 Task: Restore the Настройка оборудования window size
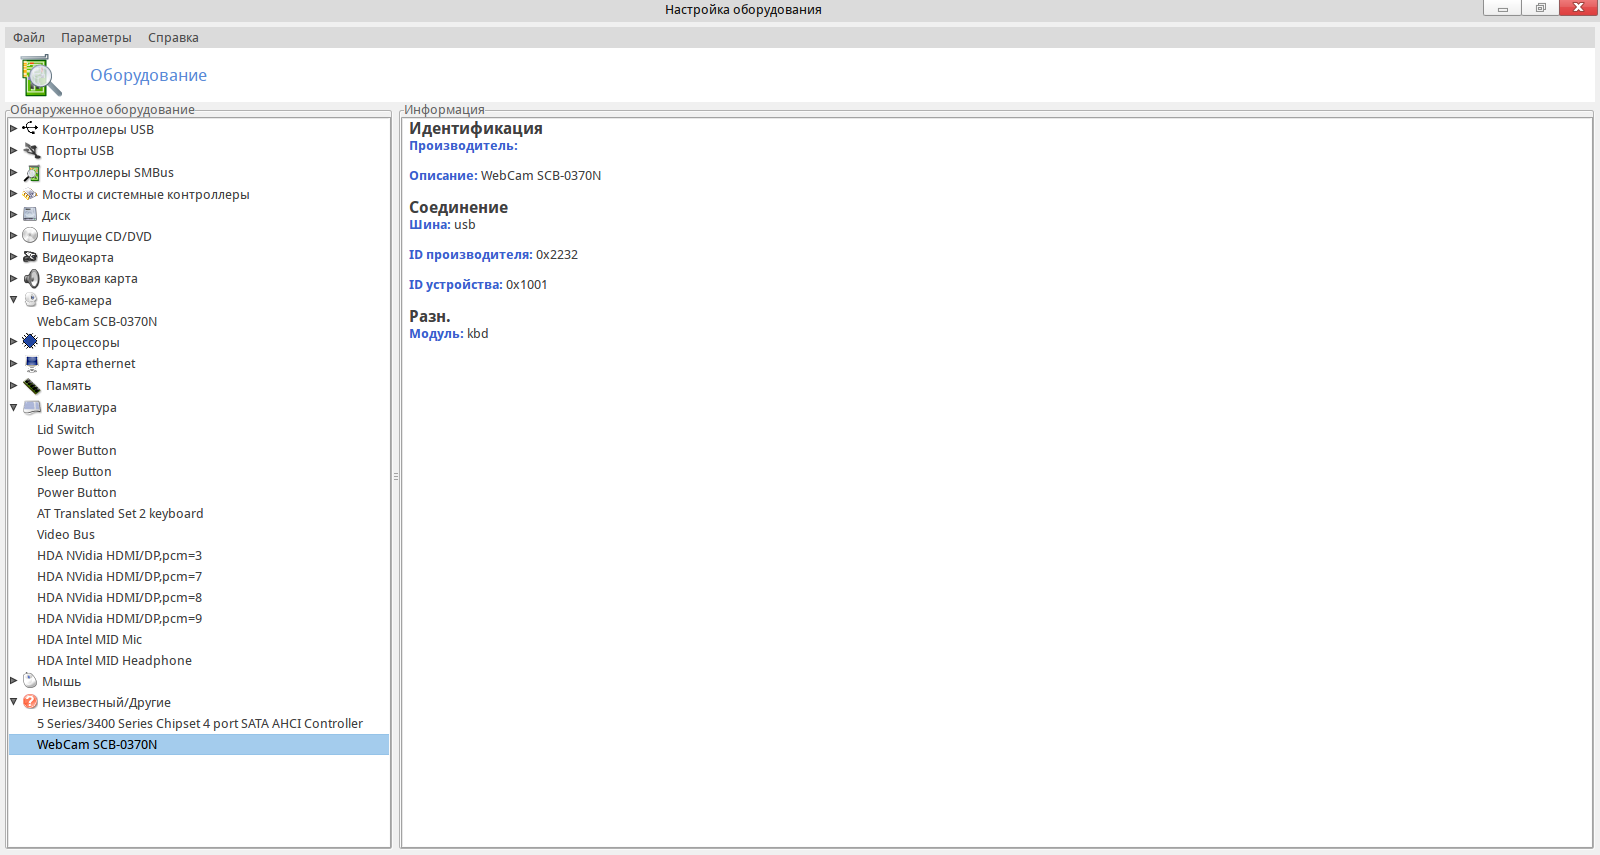(x=1540, y=8)
